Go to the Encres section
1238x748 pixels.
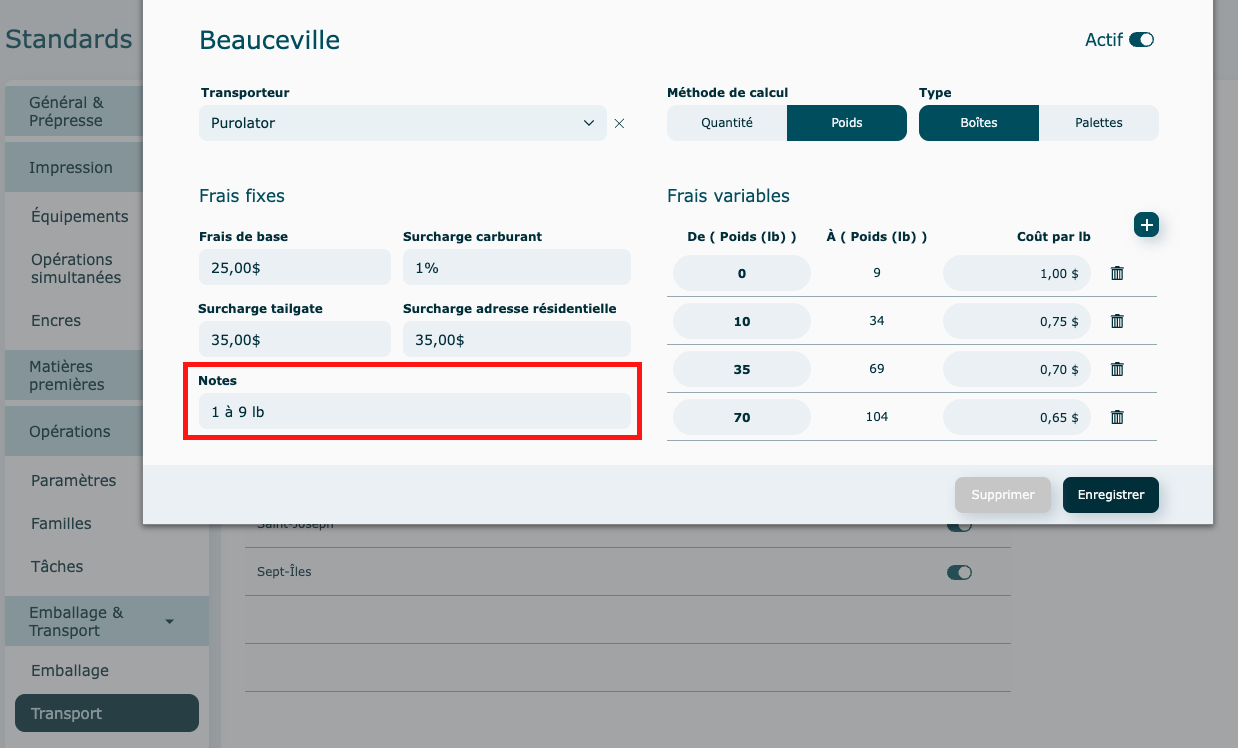pos(56,321)
